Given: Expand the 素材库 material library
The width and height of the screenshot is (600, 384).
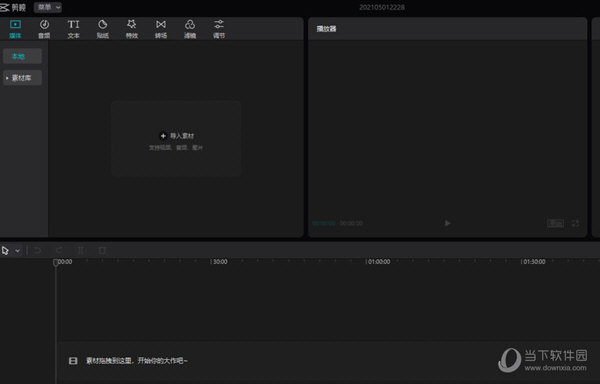Looking at the screenshot, I should click(x=22, y=78).
